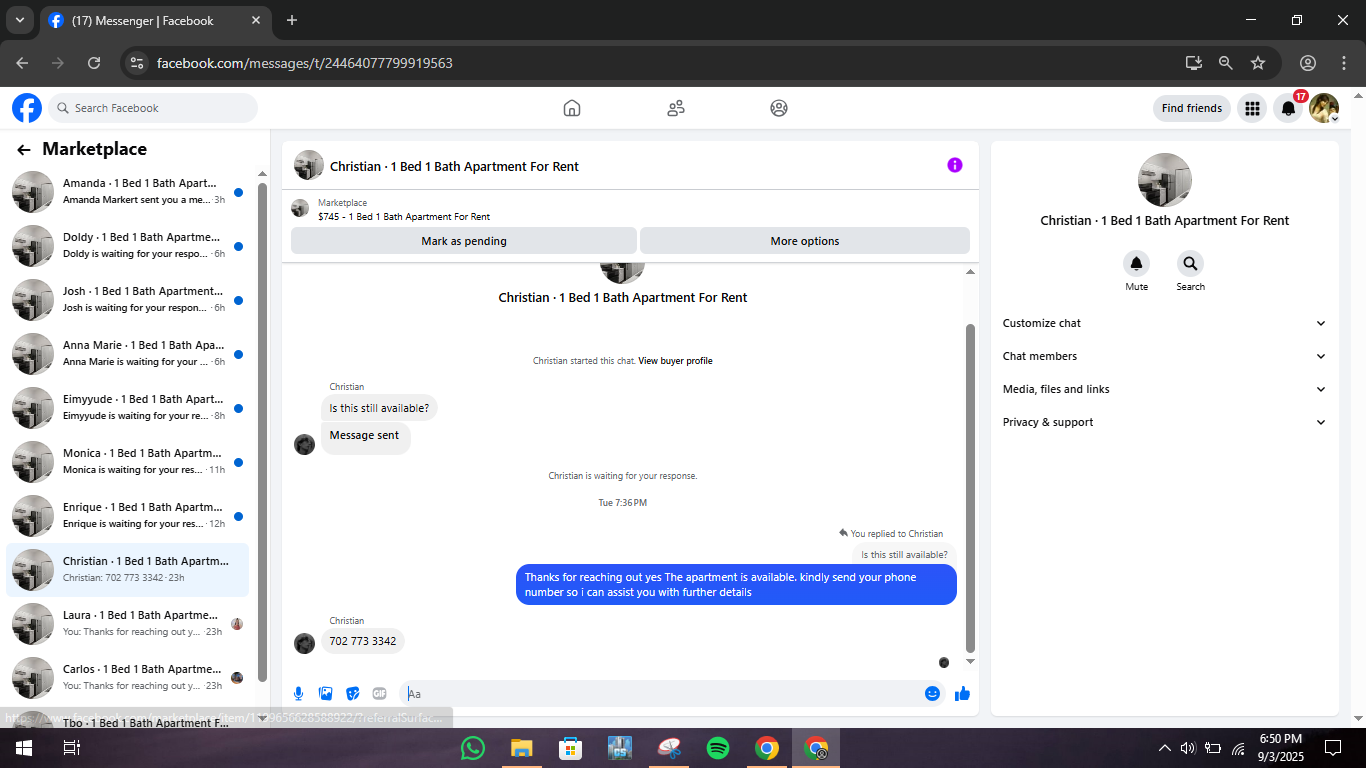Open the account menu on profile picture

[x=1324, y=108]
